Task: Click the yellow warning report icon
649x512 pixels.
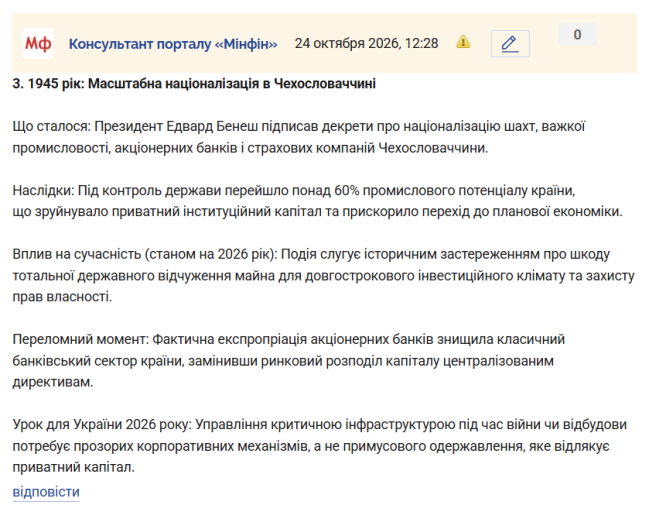Action: pyautogui.click(x=463, y=42)
